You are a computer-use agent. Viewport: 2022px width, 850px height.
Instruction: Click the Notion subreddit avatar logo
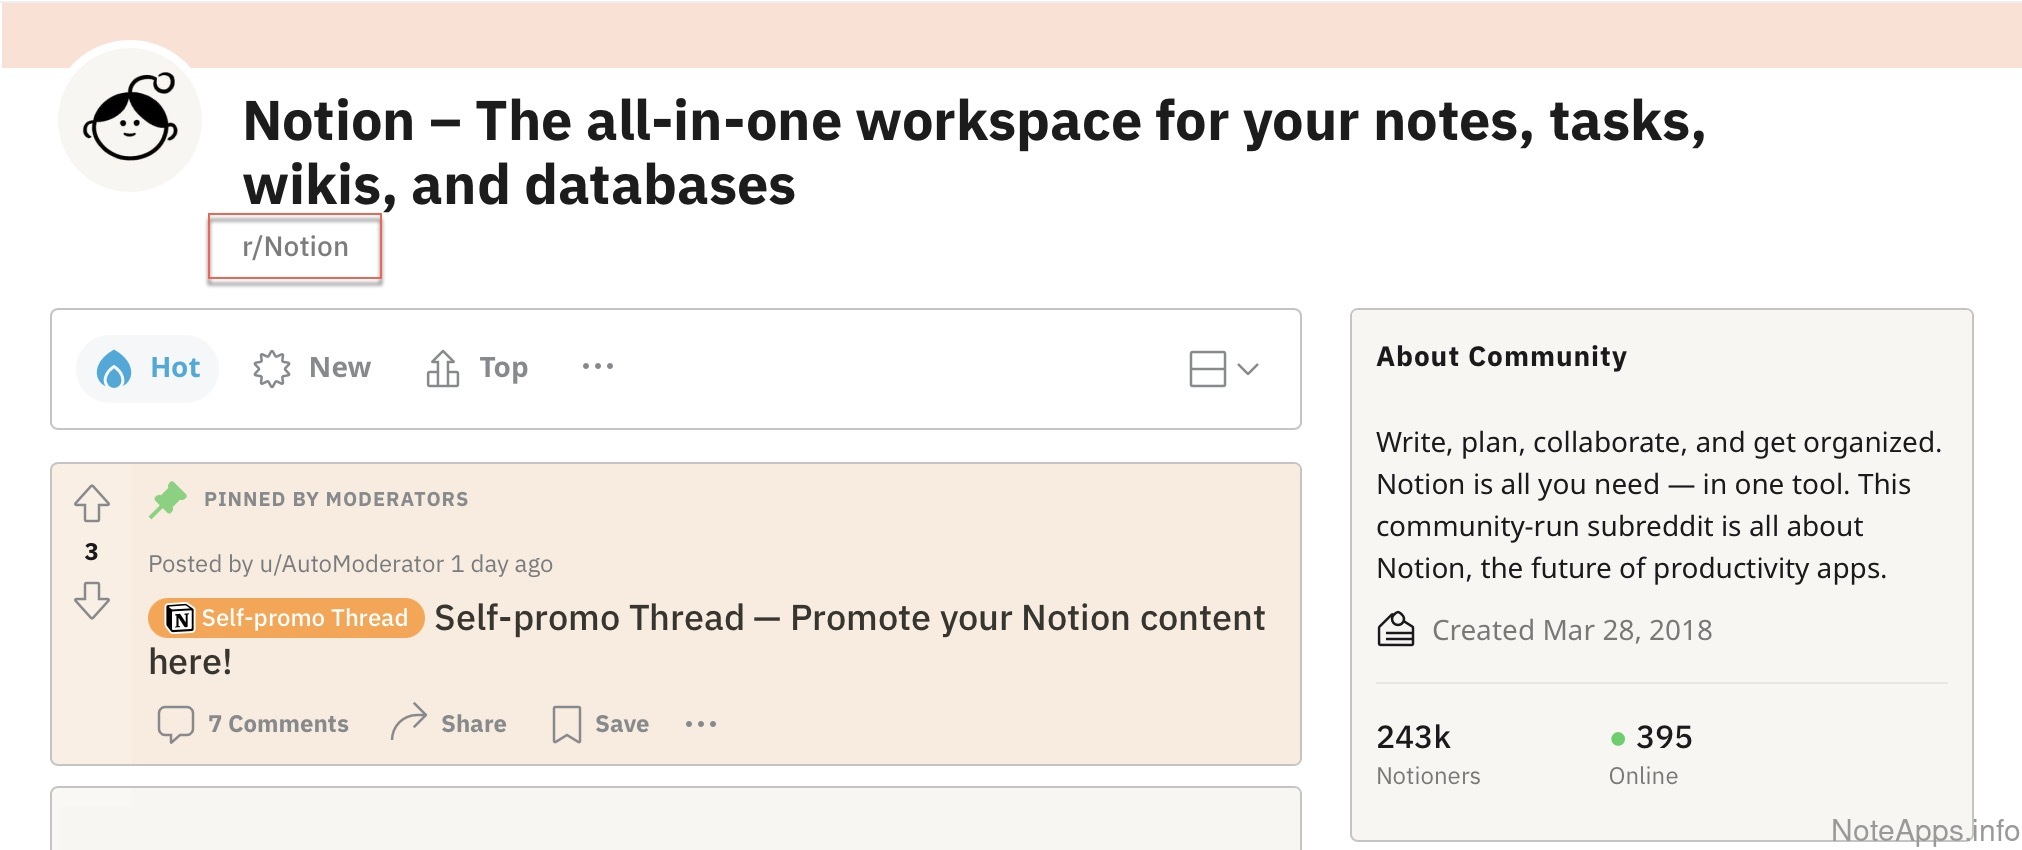130,118
